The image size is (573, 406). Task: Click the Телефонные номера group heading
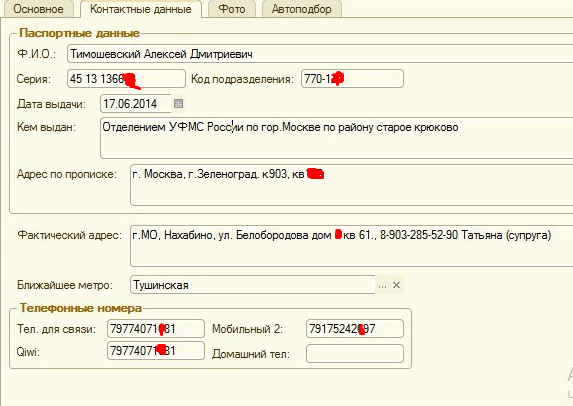coord(80,308)
